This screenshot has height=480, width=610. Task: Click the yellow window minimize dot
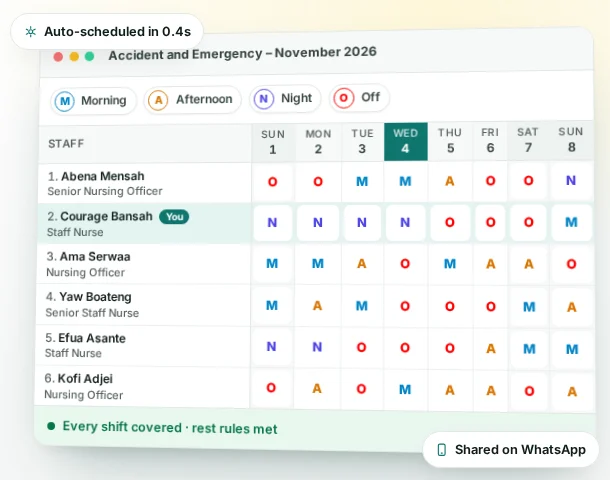(x=74, y=57)
